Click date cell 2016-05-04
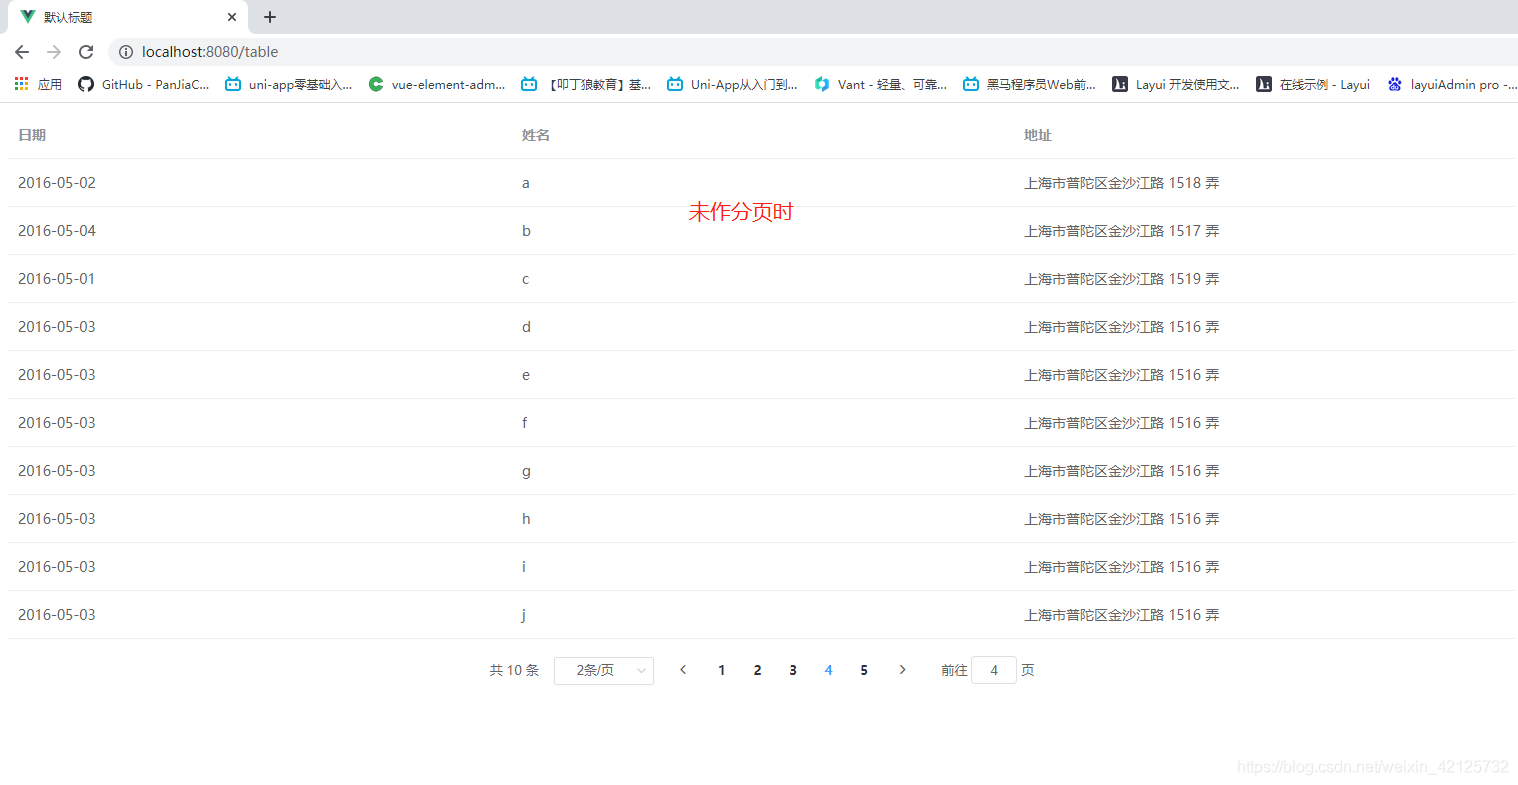This screenshot has width=1518, height=785. (57, 231)
